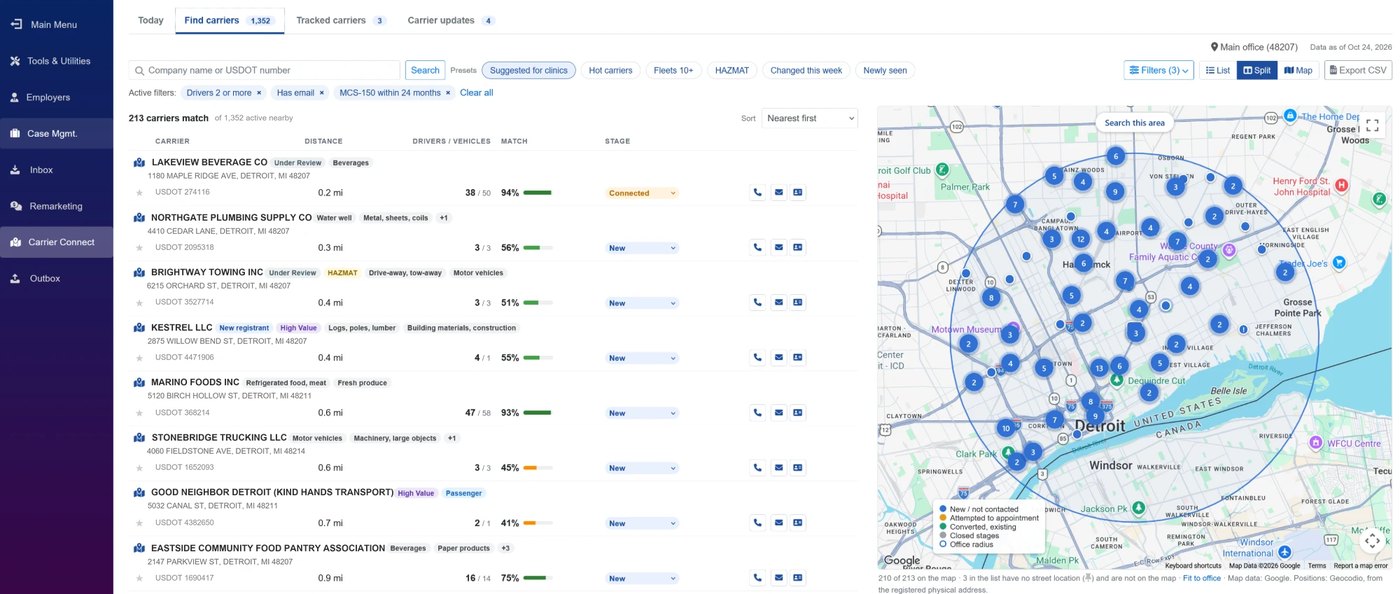
Task: Click envelope icon on Brightway Towing row
Action: [778, 303]
